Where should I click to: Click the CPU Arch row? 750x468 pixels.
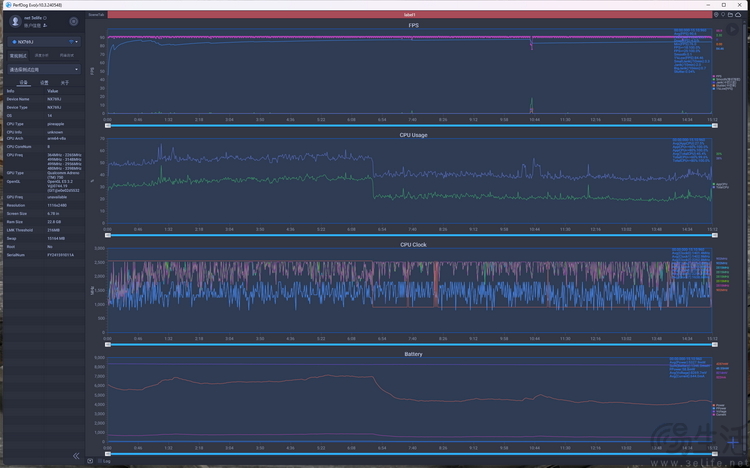(44, 138)
